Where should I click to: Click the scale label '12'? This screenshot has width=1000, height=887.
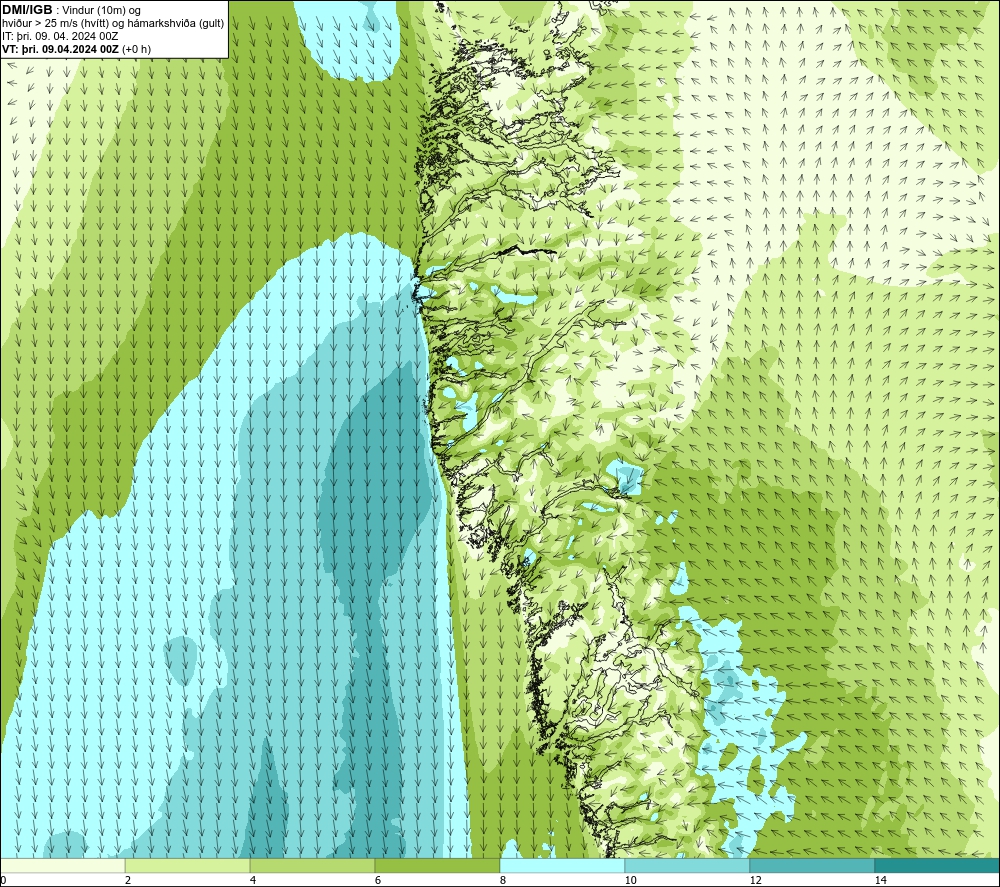pyautogui.click(x=756, y=881)
